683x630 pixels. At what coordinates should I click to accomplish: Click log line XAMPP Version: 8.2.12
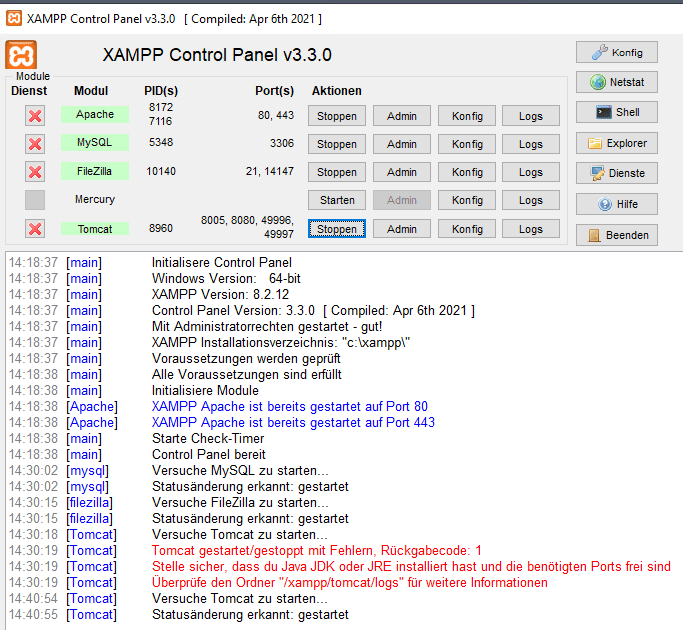click(x=220, y=295)
